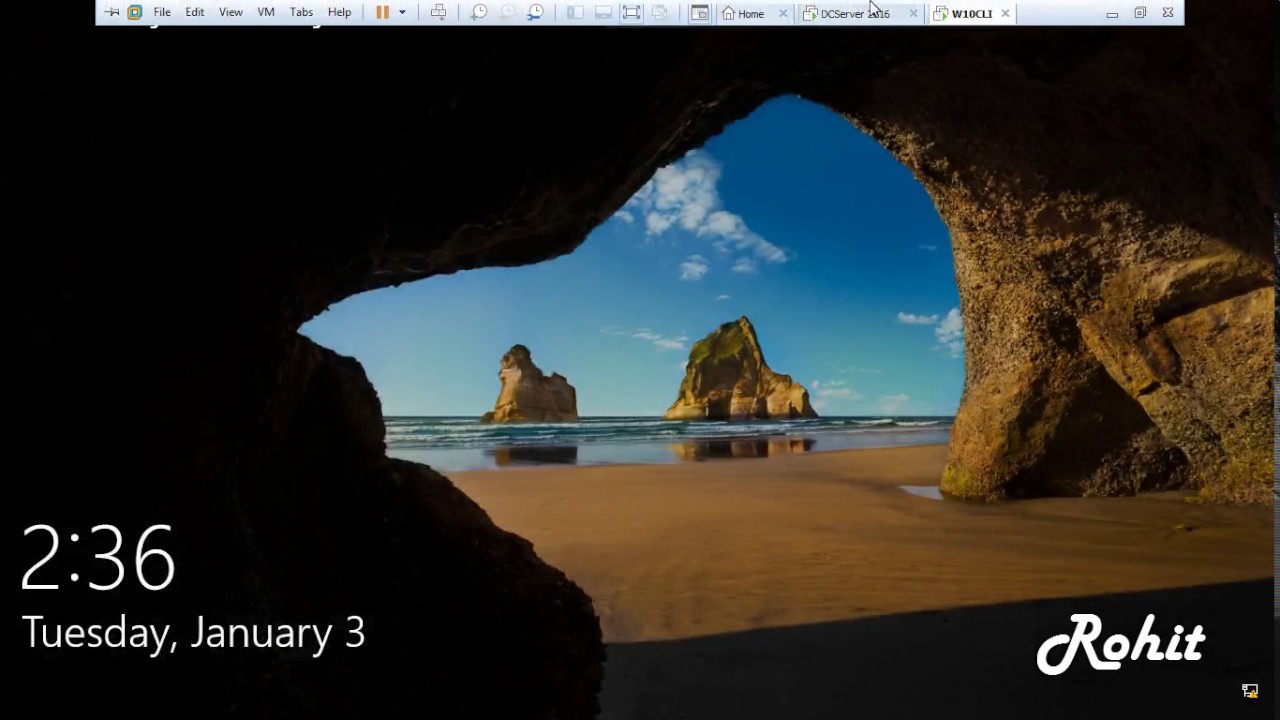Expand the power options dropdown arrow
1280x720 pixels.
(x=402, y=13)
